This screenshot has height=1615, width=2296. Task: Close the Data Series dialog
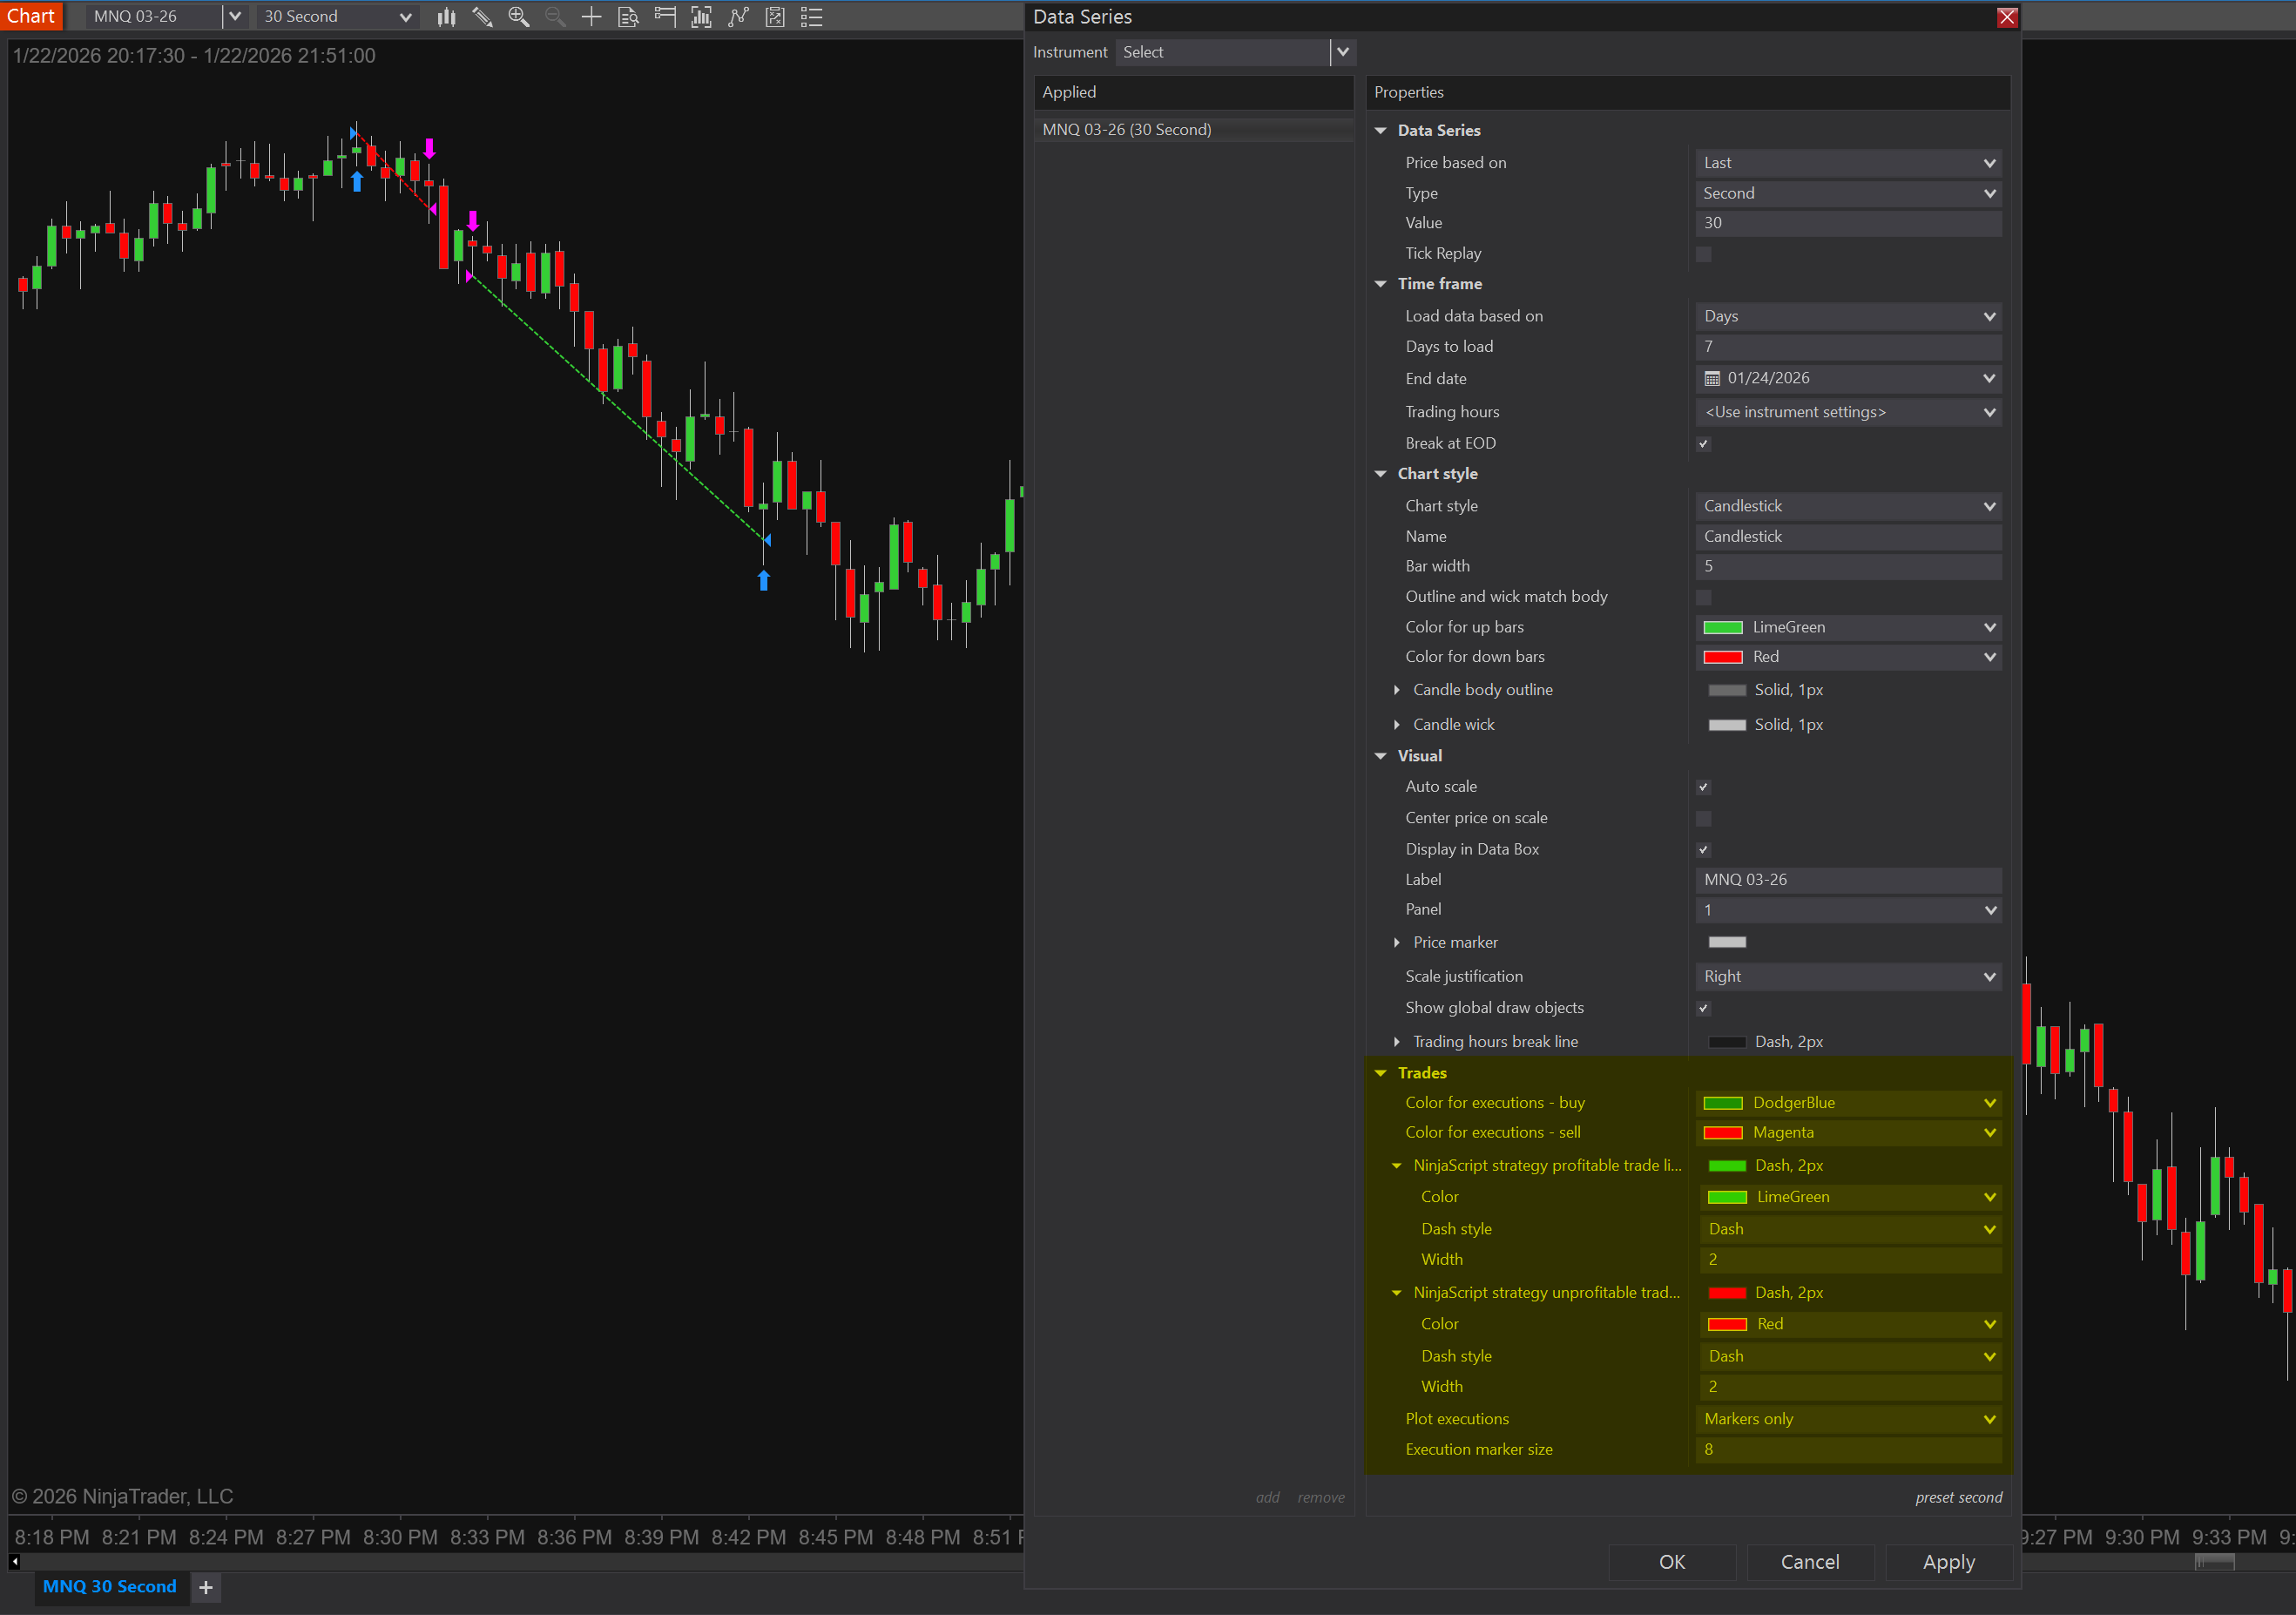2006,17
